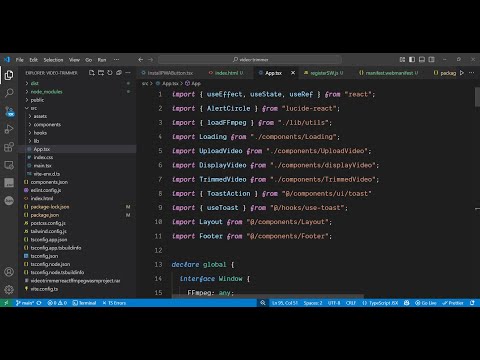Toggle the secondary side bar layout button
This screenshot has width=480, height=360.
tap(431, 59)
